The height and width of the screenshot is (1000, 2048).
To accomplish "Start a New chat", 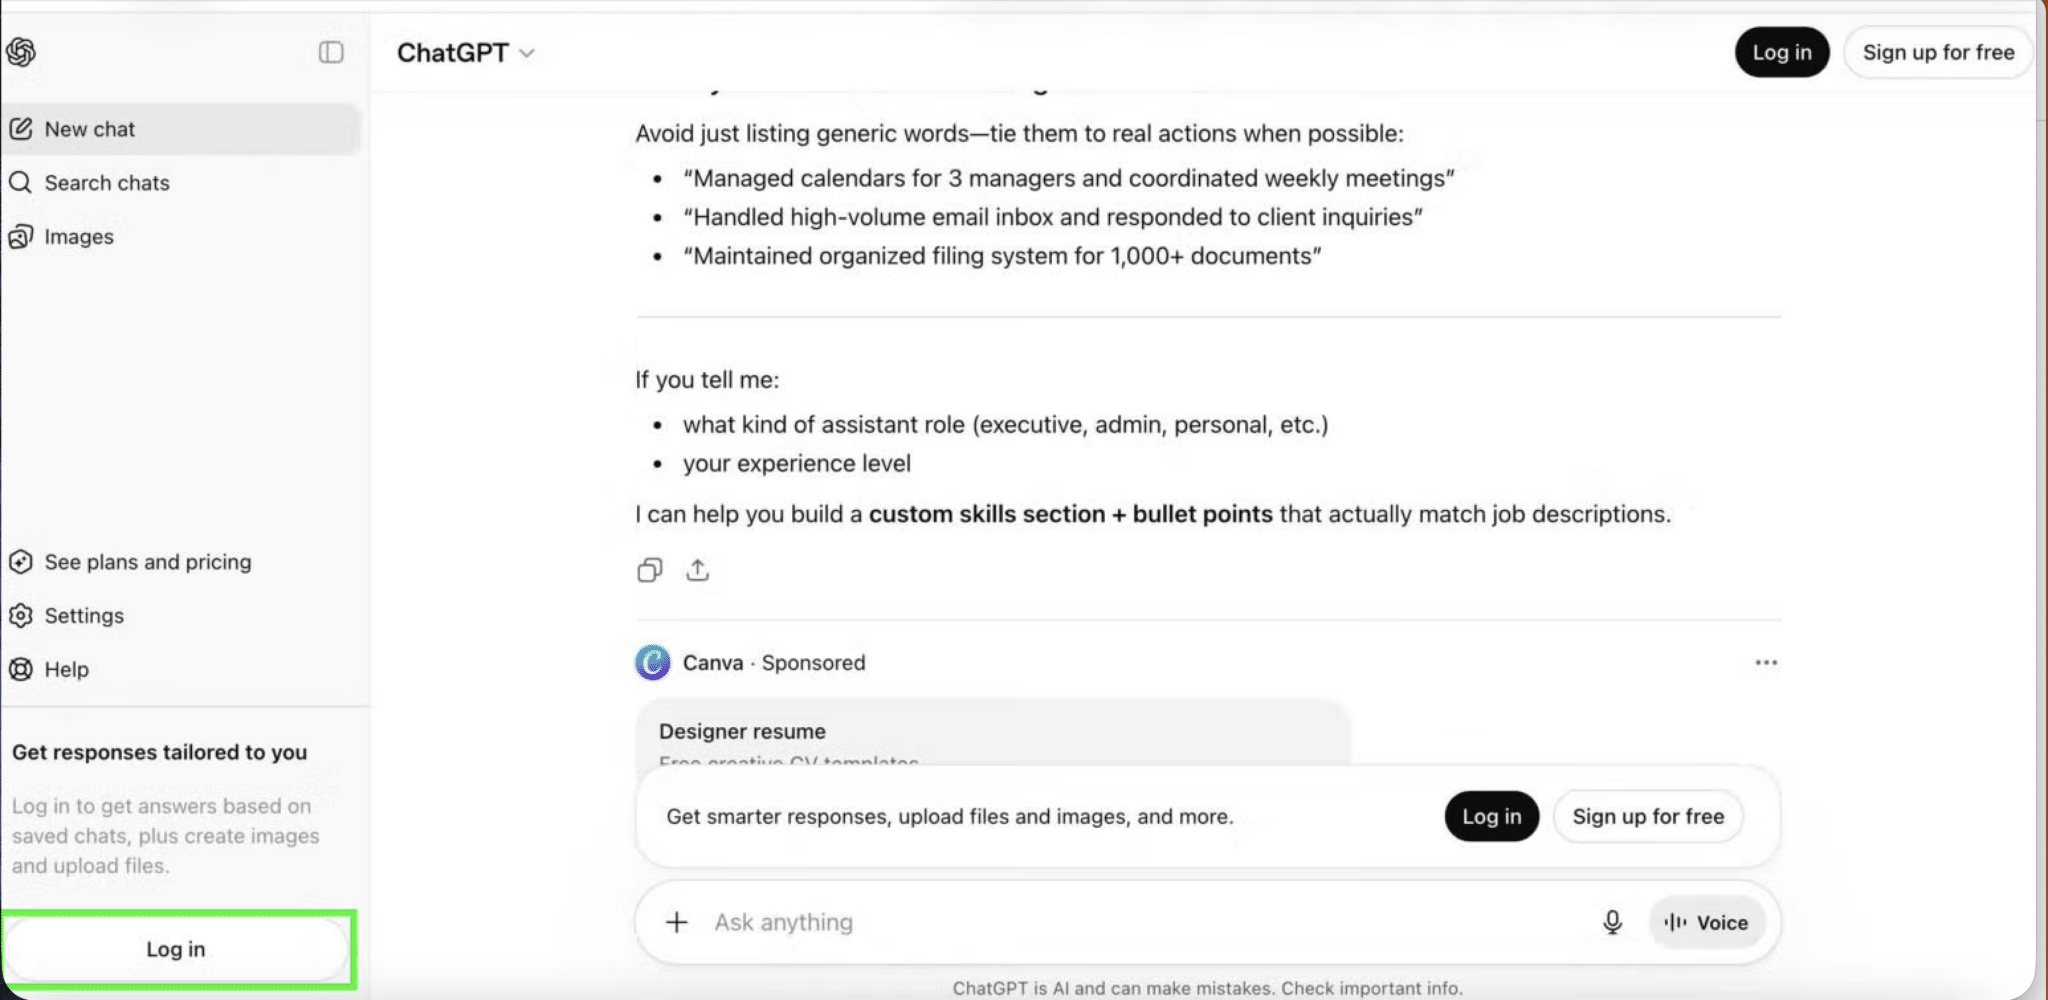I will pyautogui.click(x=90, y=129).
